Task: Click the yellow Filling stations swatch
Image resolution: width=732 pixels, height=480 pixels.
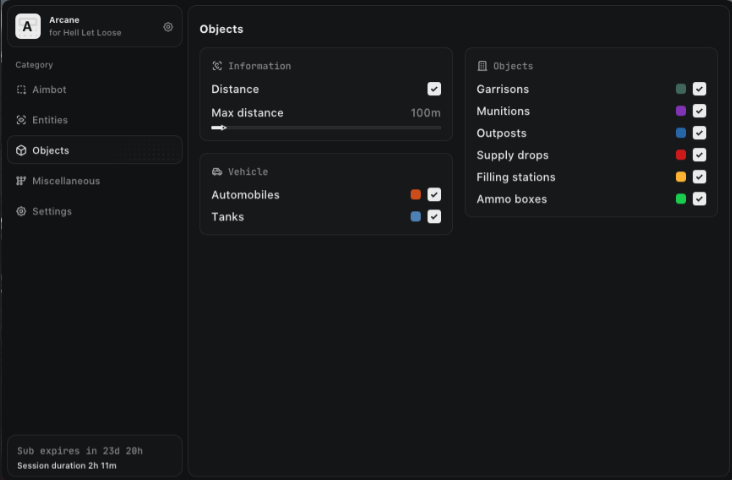Action: click(x=681, y=177)
